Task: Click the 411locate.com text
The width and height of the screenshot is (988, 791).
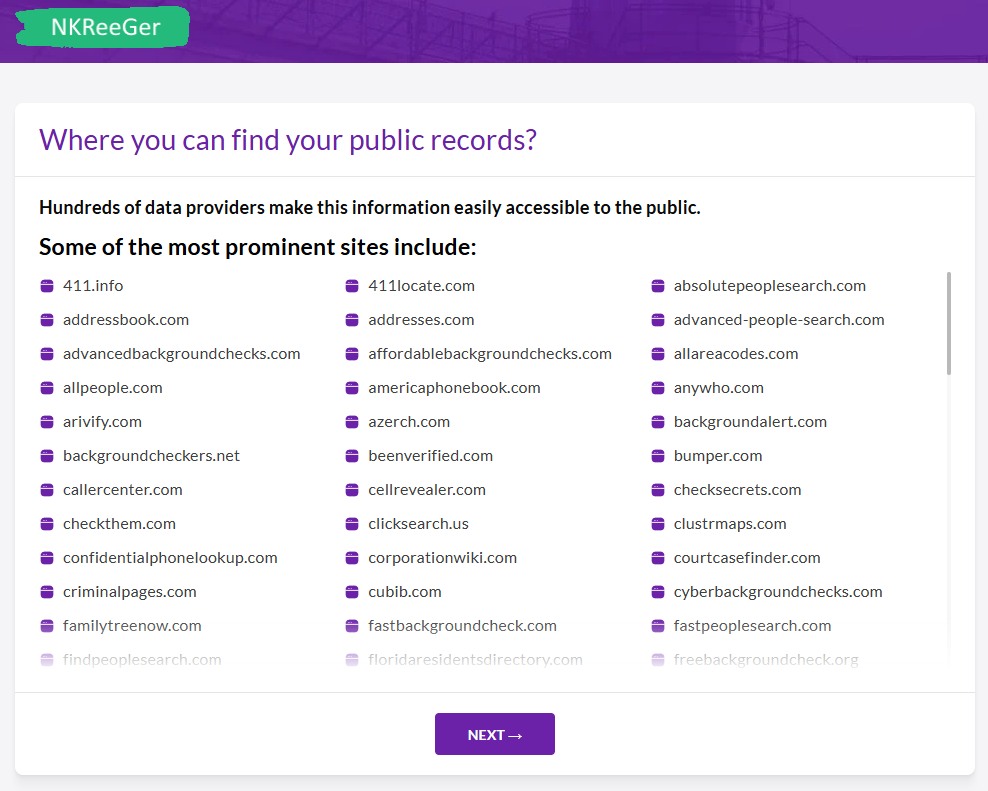Action: pos(422,286)
